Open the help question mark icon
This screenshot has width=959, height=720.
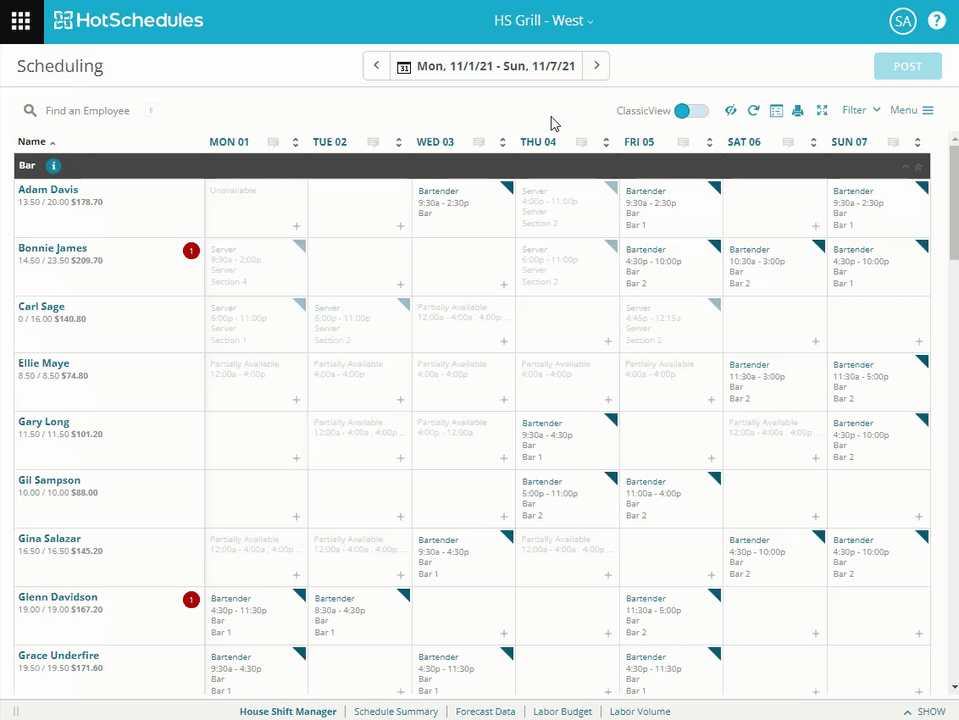[x=936, y=21]
